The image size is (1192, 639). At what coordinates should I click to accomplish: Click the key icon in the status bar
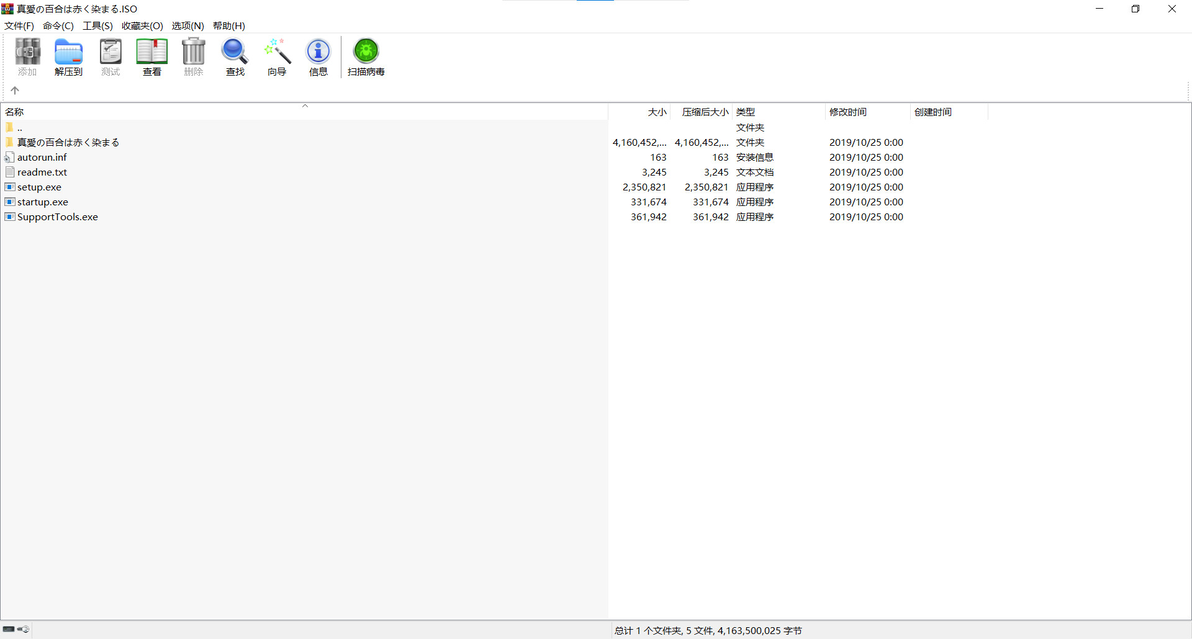point(24,629)
